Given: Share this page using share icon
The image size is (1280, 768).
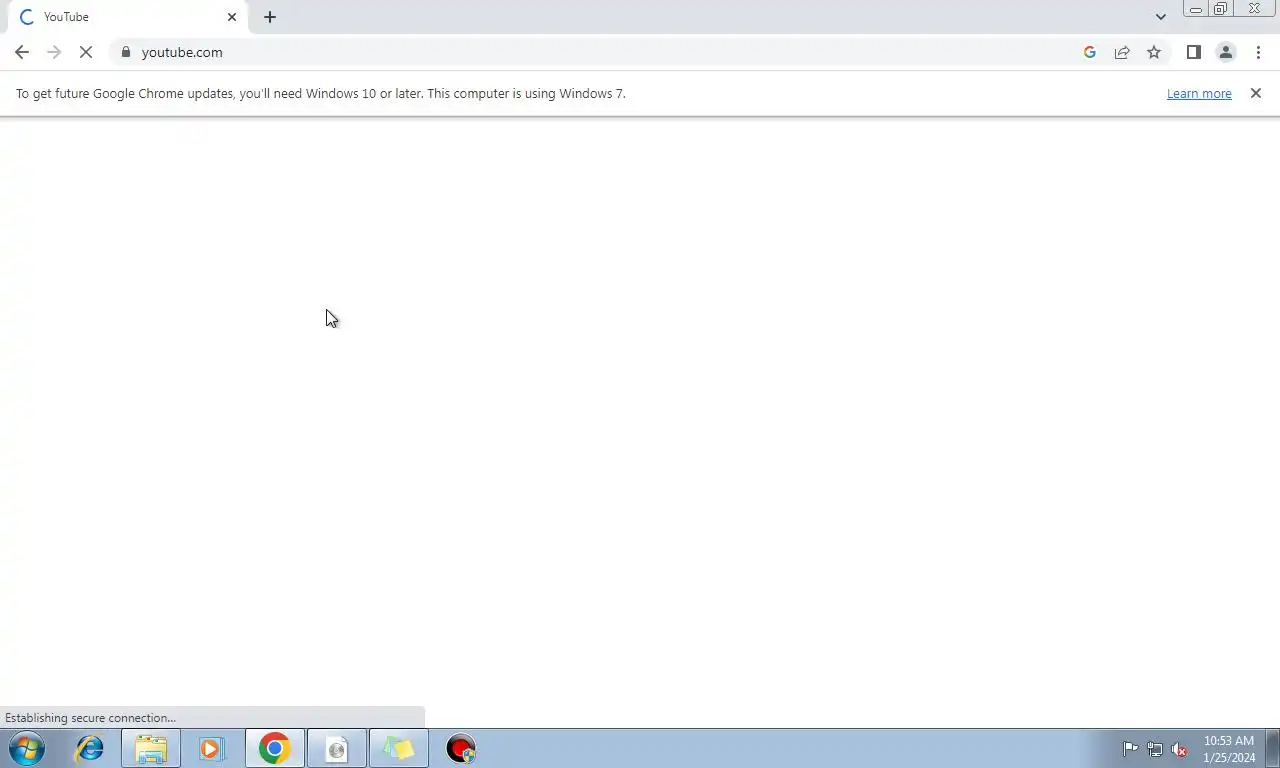Looking at the screenshot, I should coord(1122,52).
